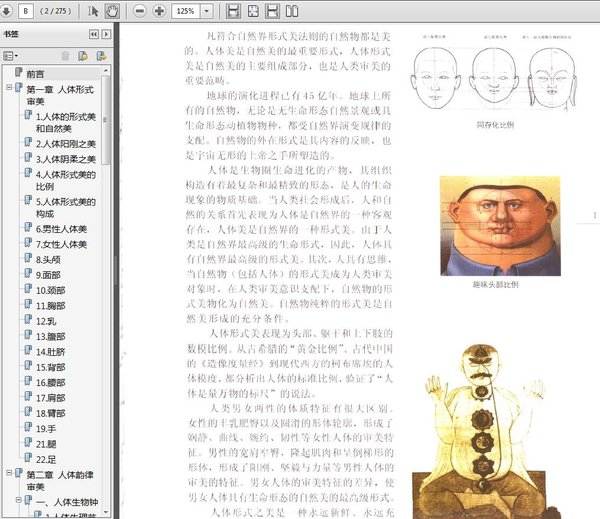Open bookmark 2.人体阳刚之美
The height and width of the screenshot is (519, 600).
65,144
